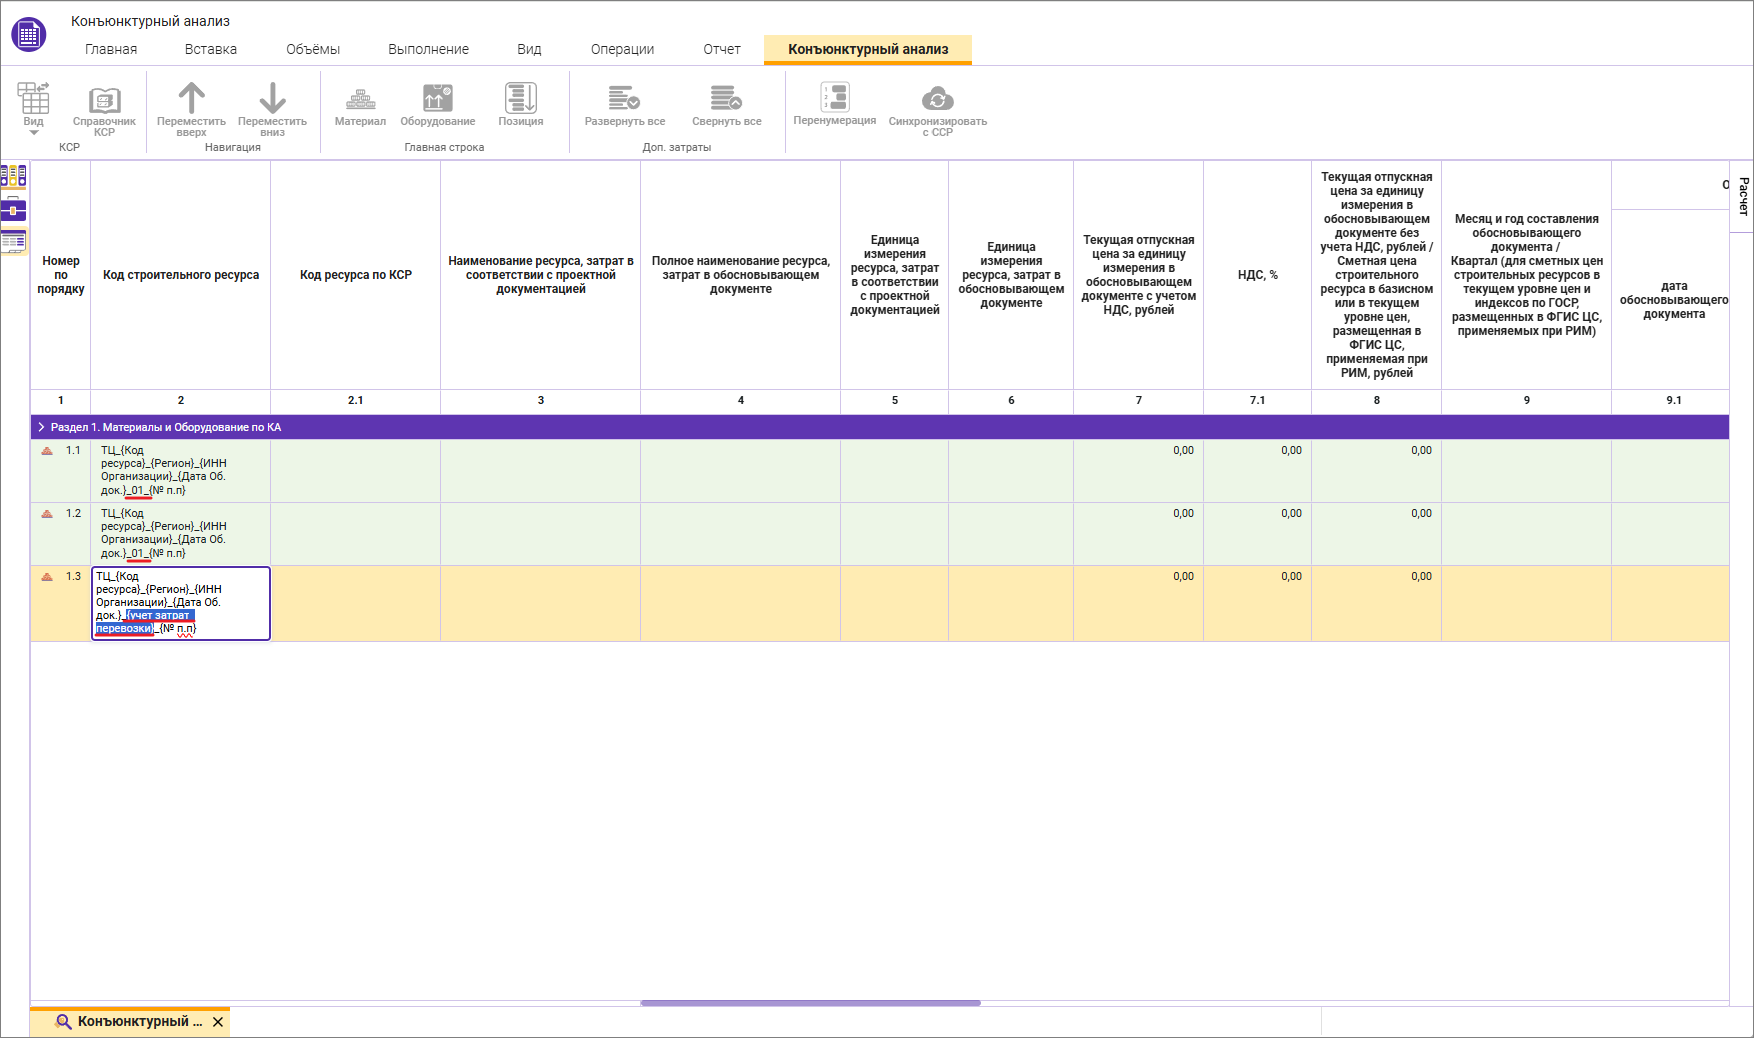The width and height of the screenshot is (1754, 1038).
Task: Click the round application menu button
Action: [28, 35]
